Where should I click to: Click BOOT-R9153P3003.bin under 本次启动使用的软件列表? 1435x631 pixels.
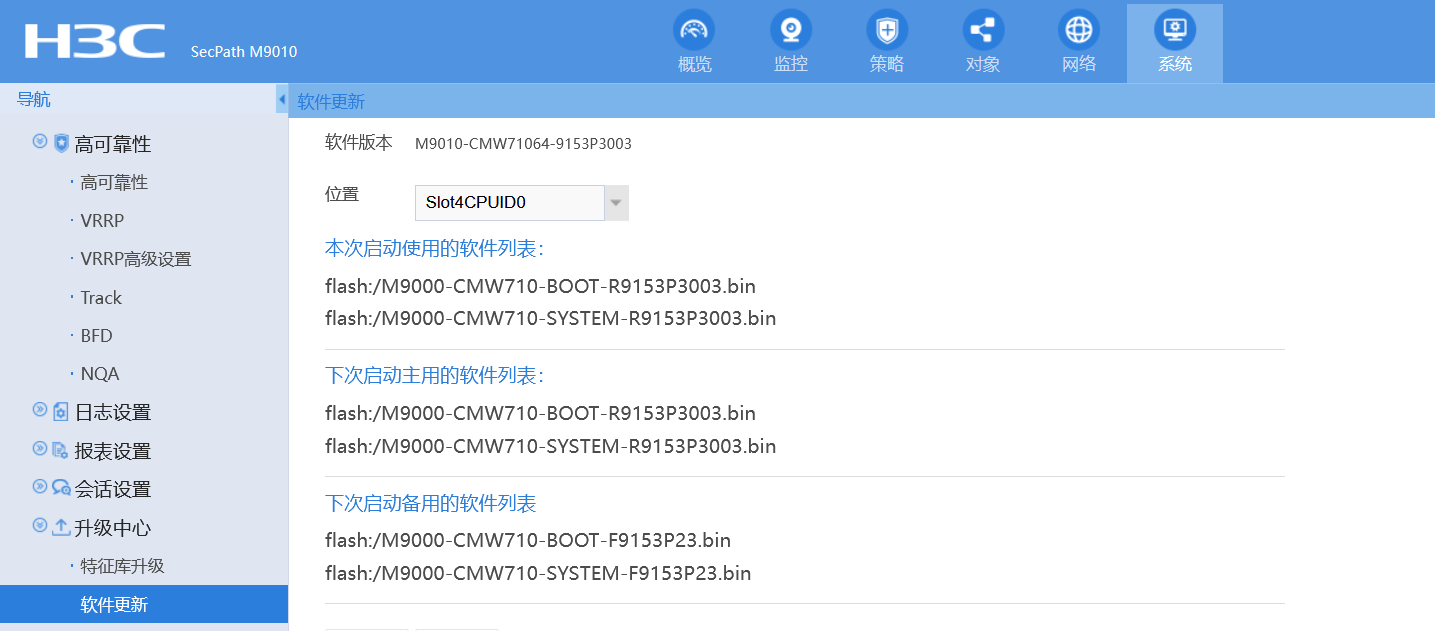point(540,287)
